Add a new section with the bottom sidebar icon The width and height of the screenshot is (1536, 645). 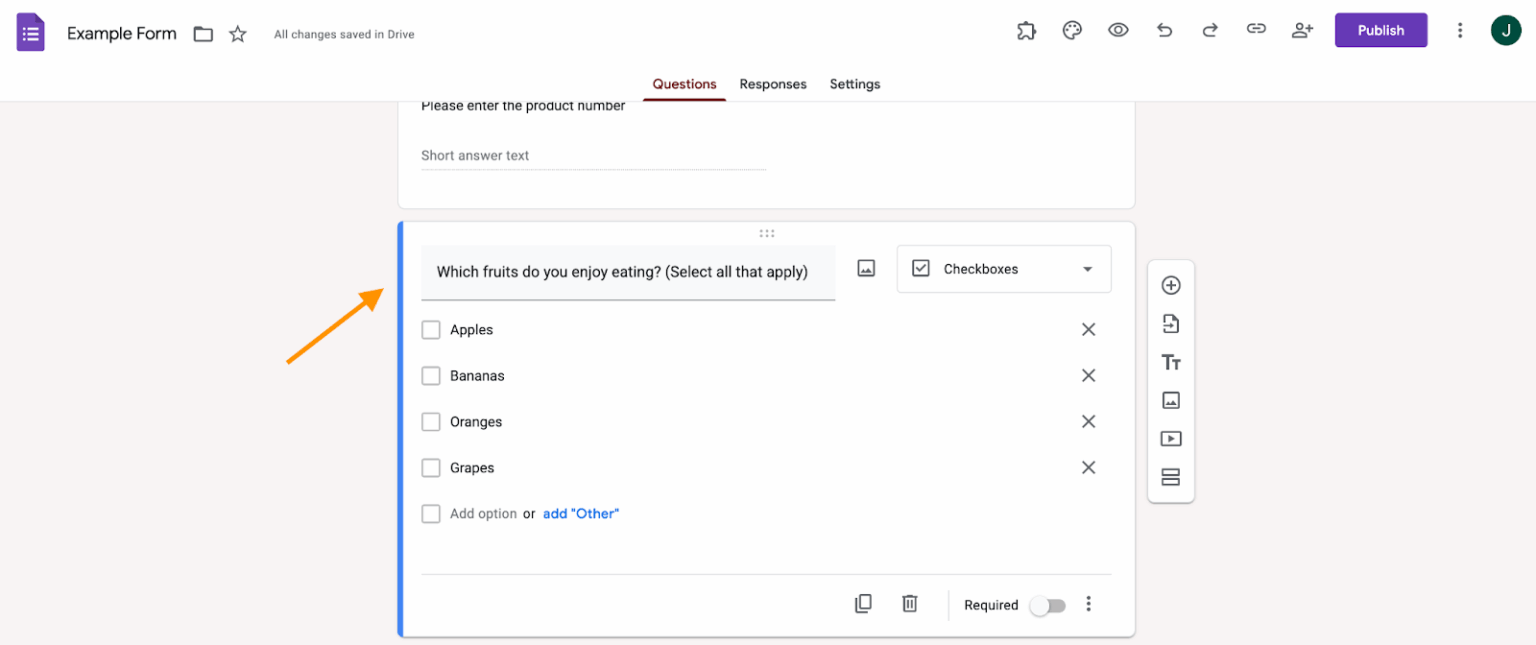point(1170,477)
